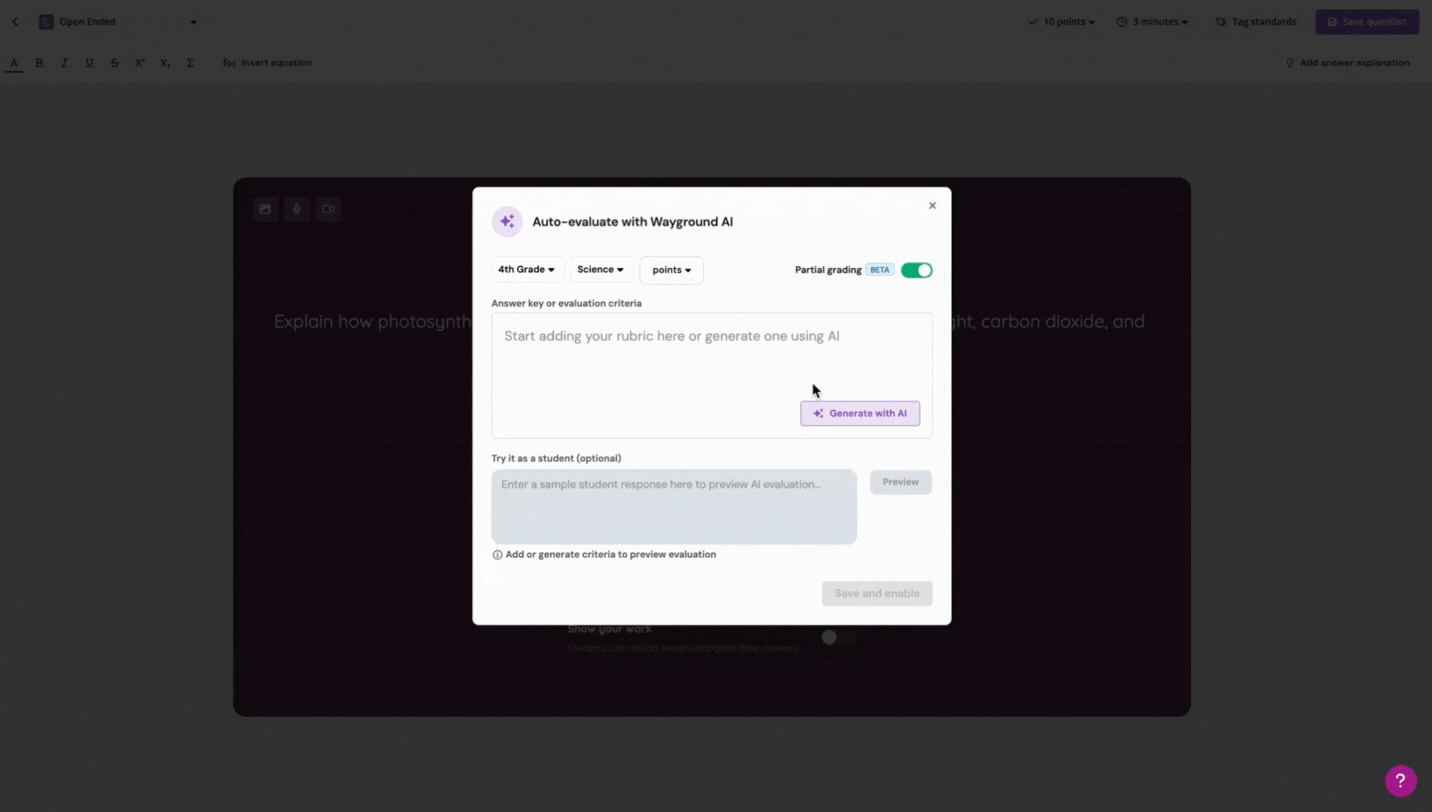Click the answer key rubric text area
Screen dimensions: 1432x812
[712, 375]
